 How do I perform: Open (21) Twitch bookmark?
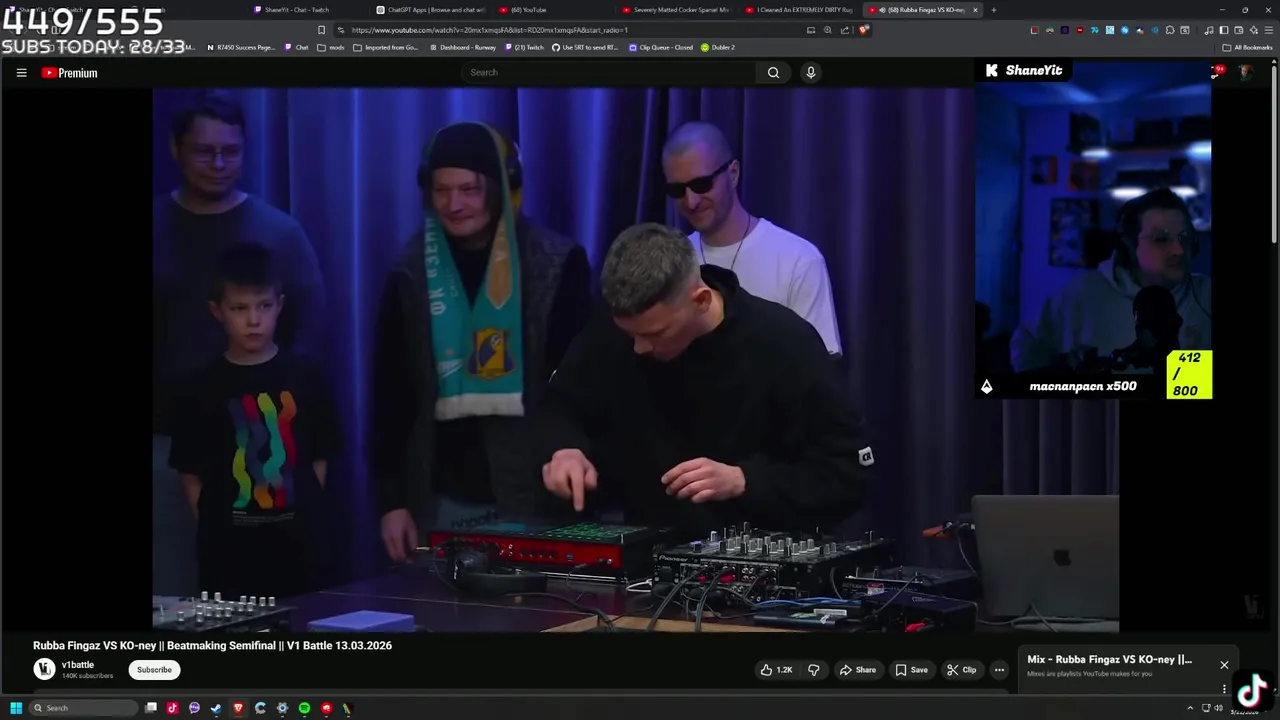point(525,47)
